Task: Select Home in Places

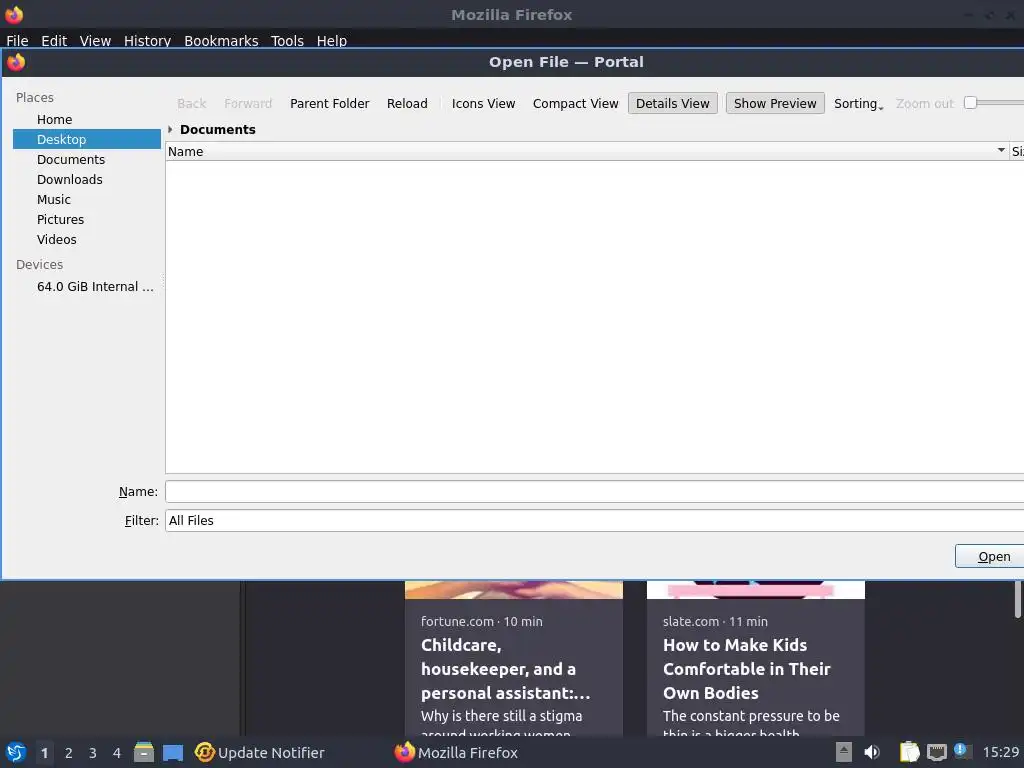Action: 87,120
